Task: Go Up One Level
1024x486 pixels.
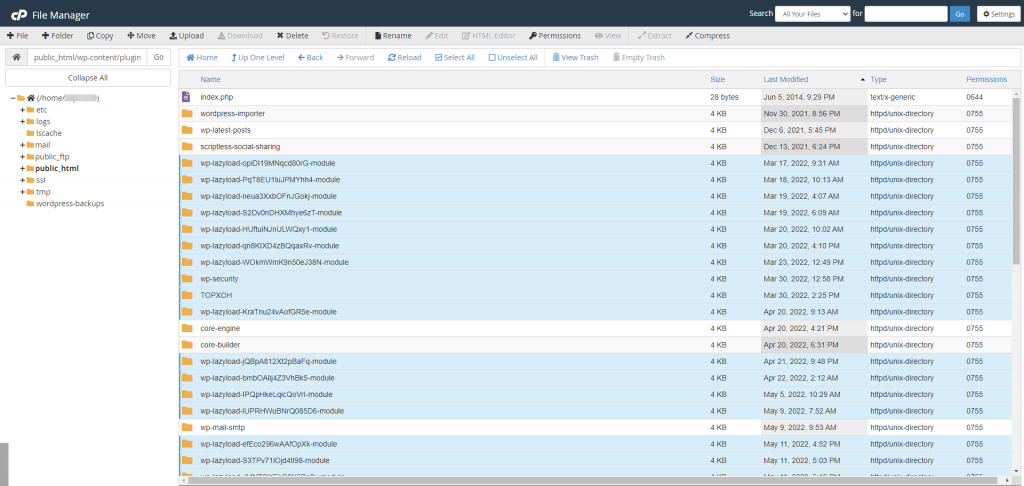Action: (x=257, y=57)
